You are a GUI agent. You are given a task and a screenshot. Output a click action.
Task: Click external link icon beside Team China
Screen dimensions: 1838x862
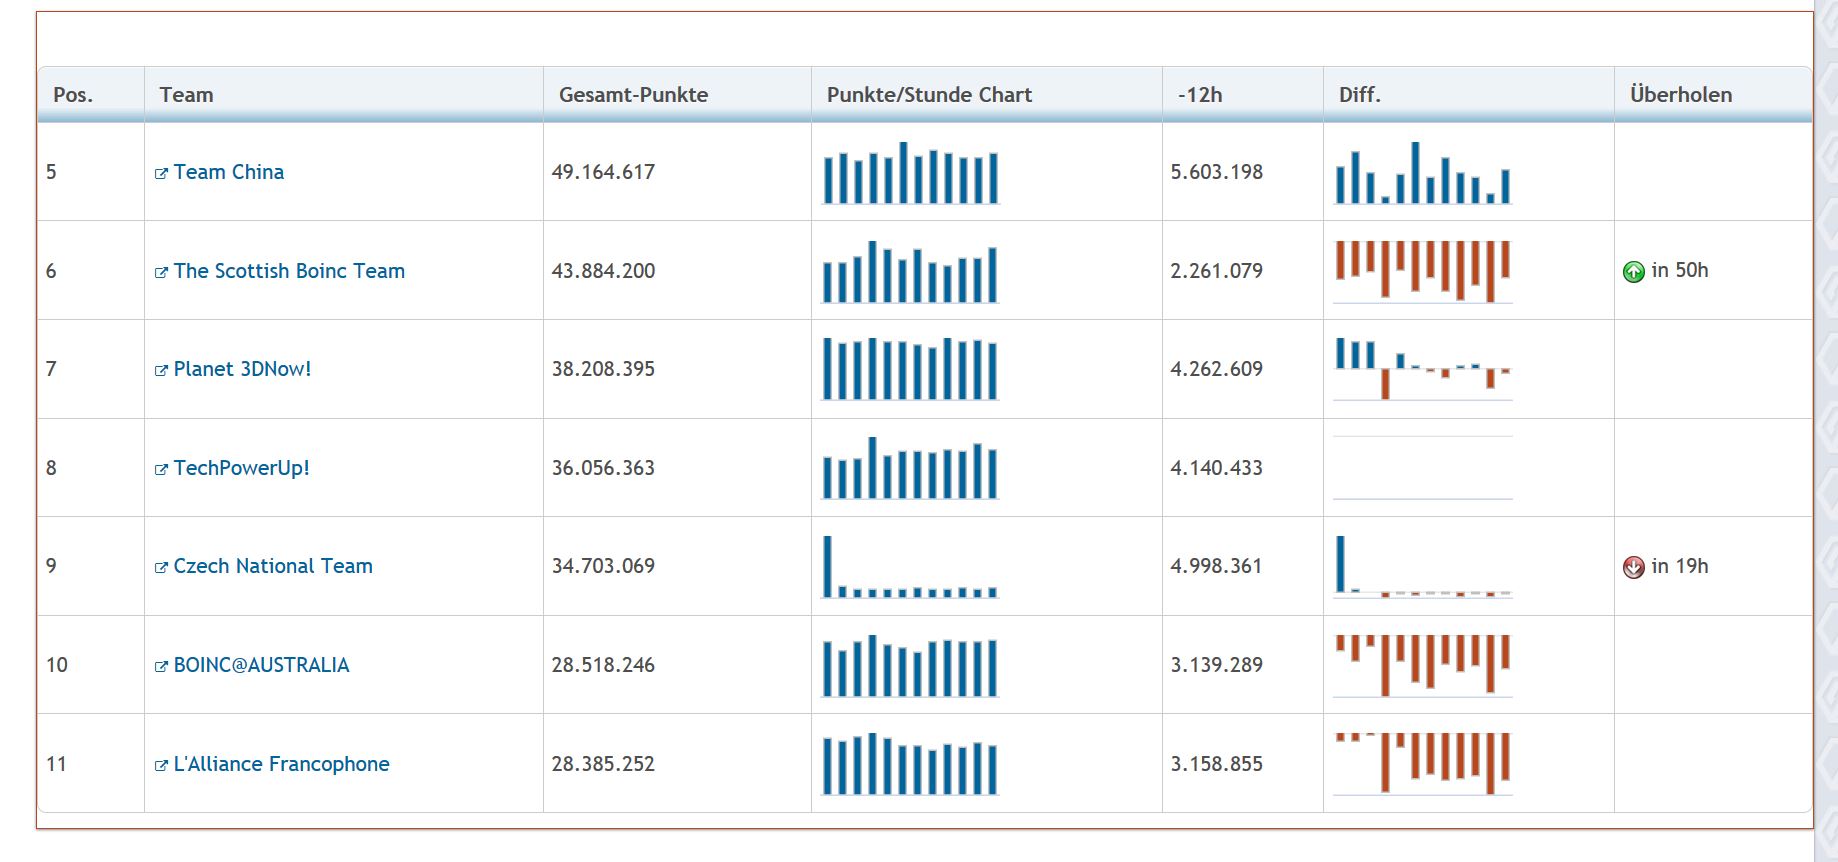point(161,174)
